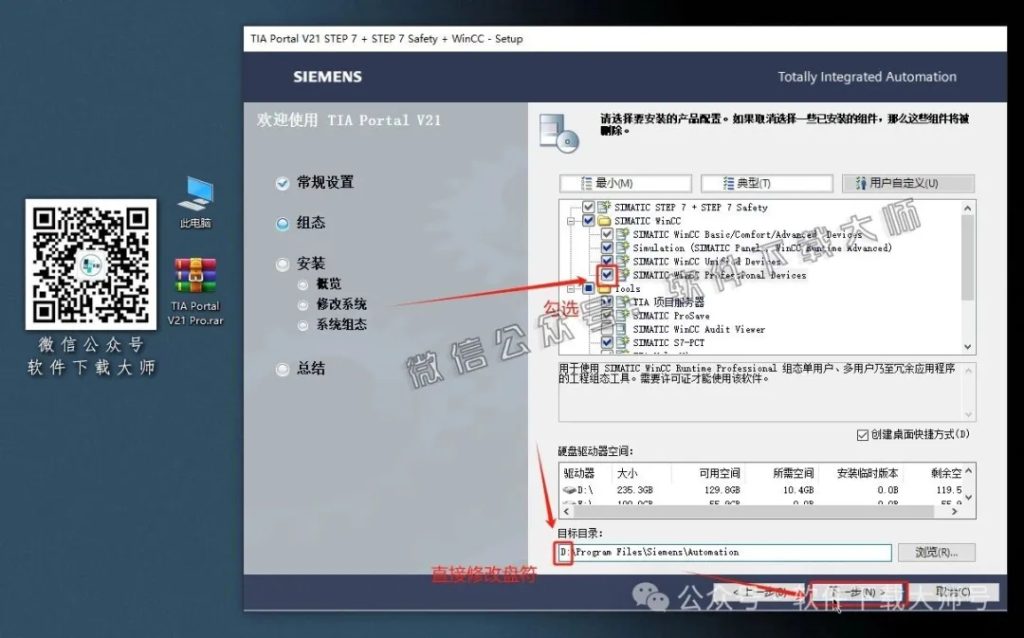This screenshot has height=638, width=1024.
Task: Click the SIMATIC S7-PCT component icon
Action: pyautogui.click(x=621, y=340)
